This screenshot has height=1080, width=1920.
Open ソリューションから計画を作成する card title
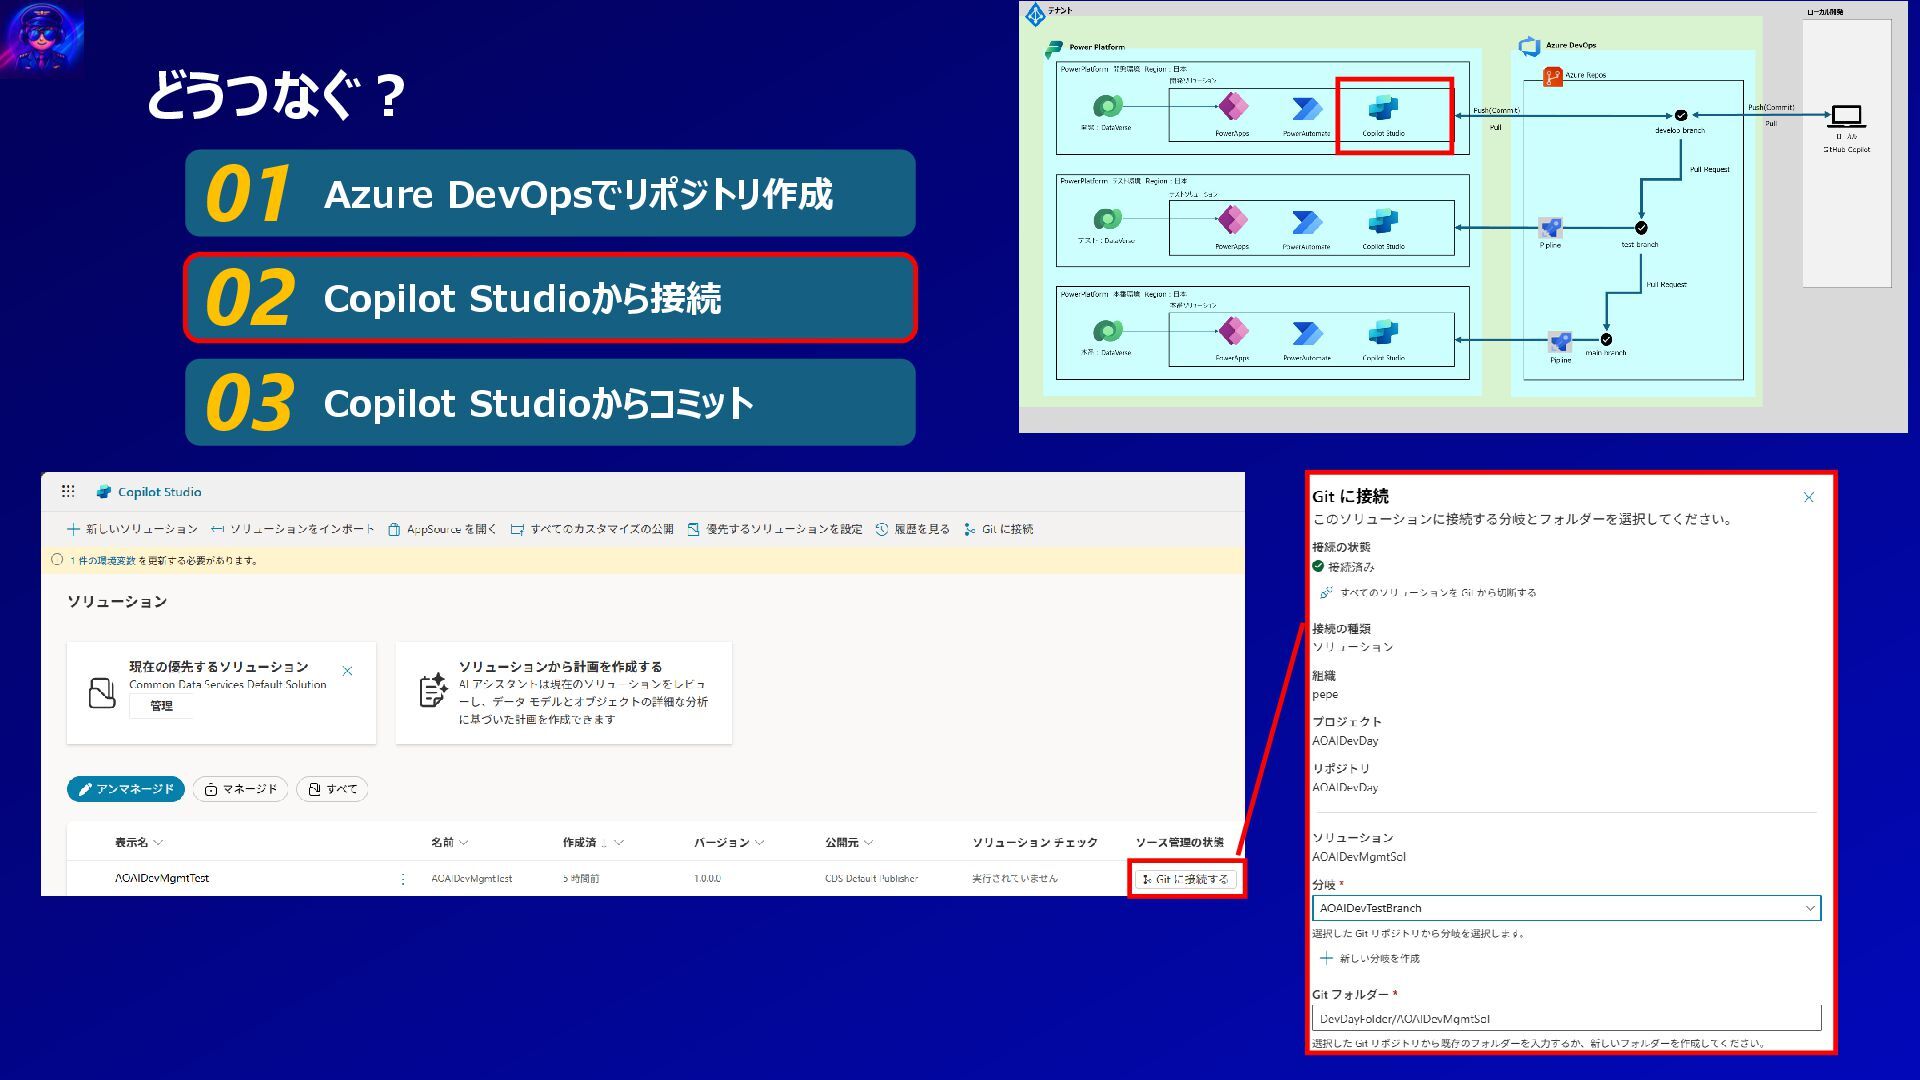560,666
